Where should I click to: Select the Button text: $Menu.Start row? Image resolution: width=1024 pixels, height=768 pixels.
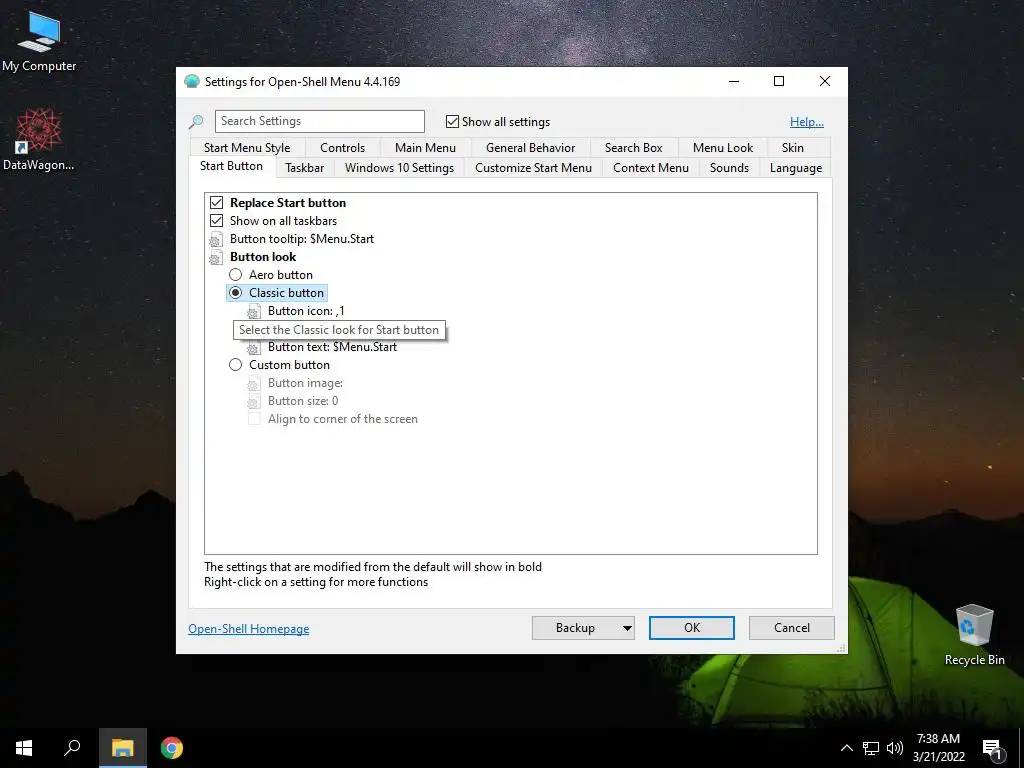332,347
